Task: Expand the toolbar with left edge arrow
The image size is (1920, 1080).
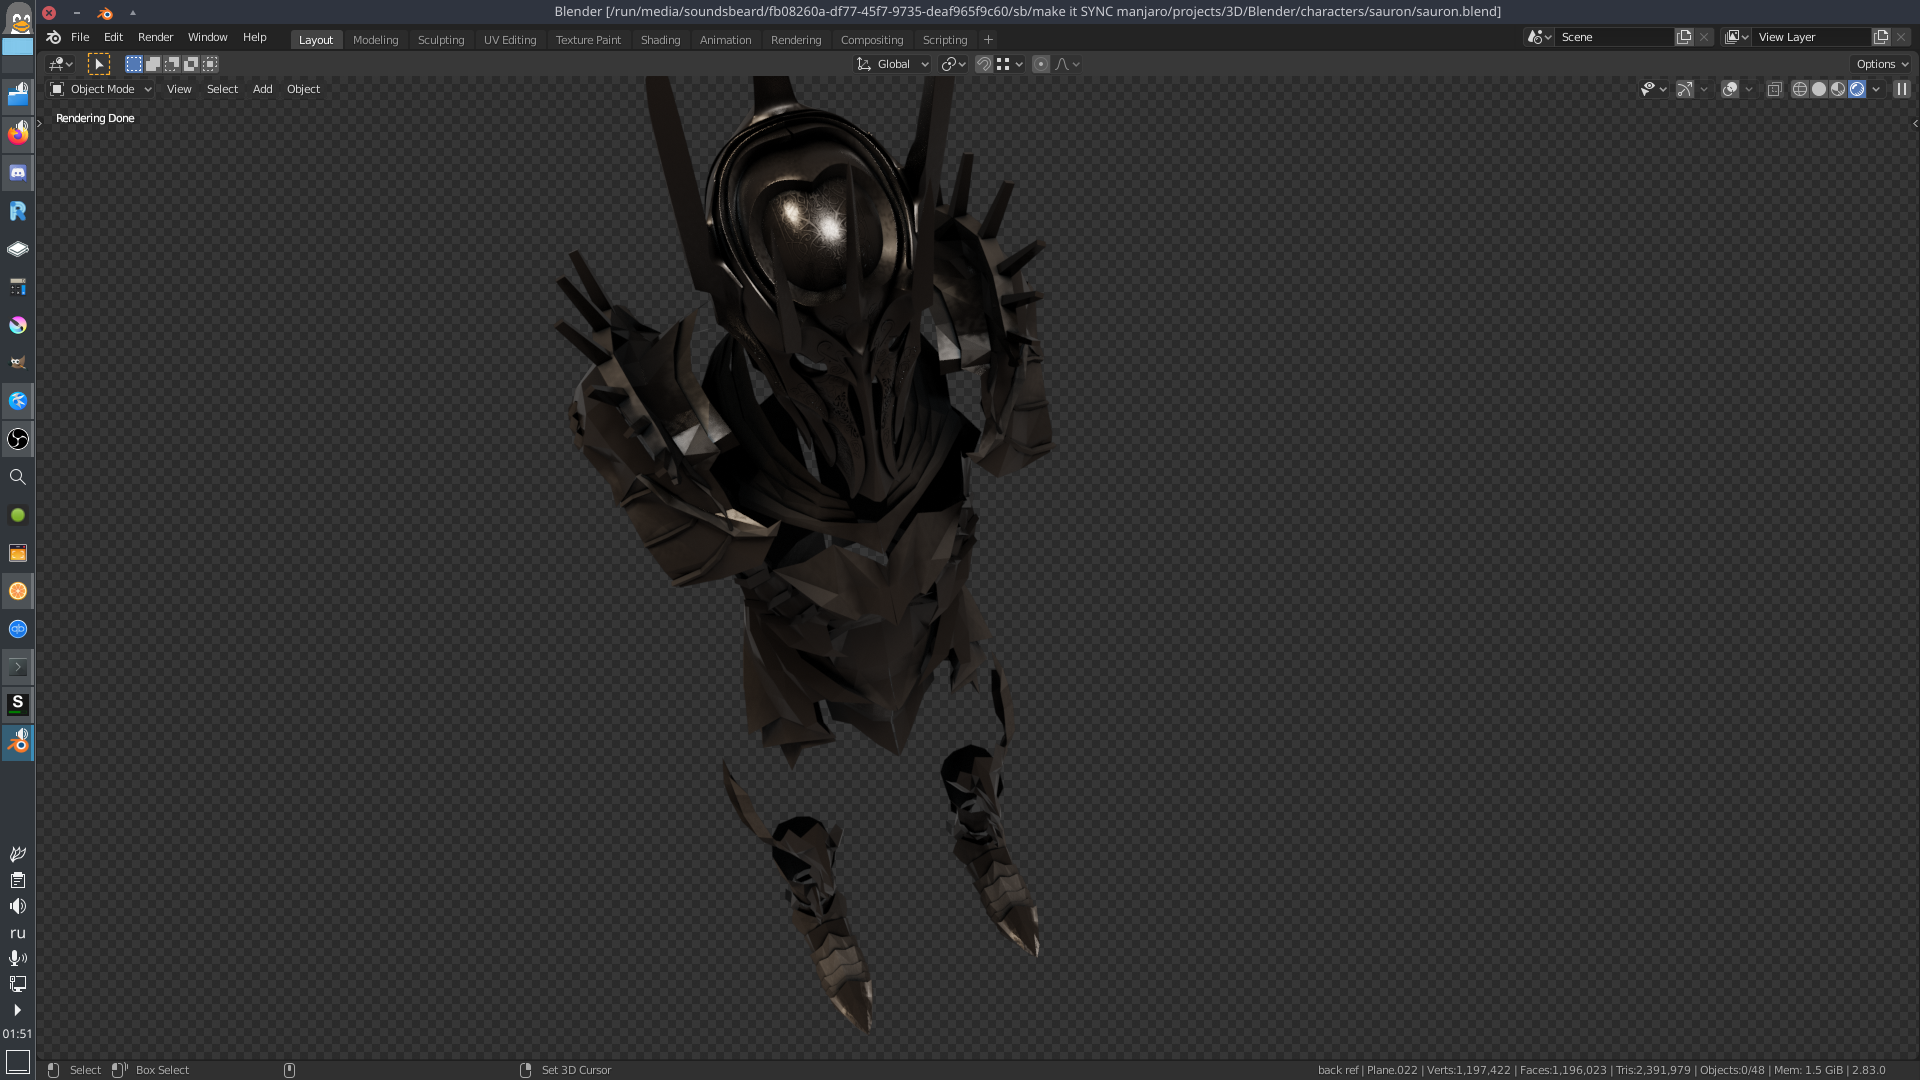Action: point(40,123)
